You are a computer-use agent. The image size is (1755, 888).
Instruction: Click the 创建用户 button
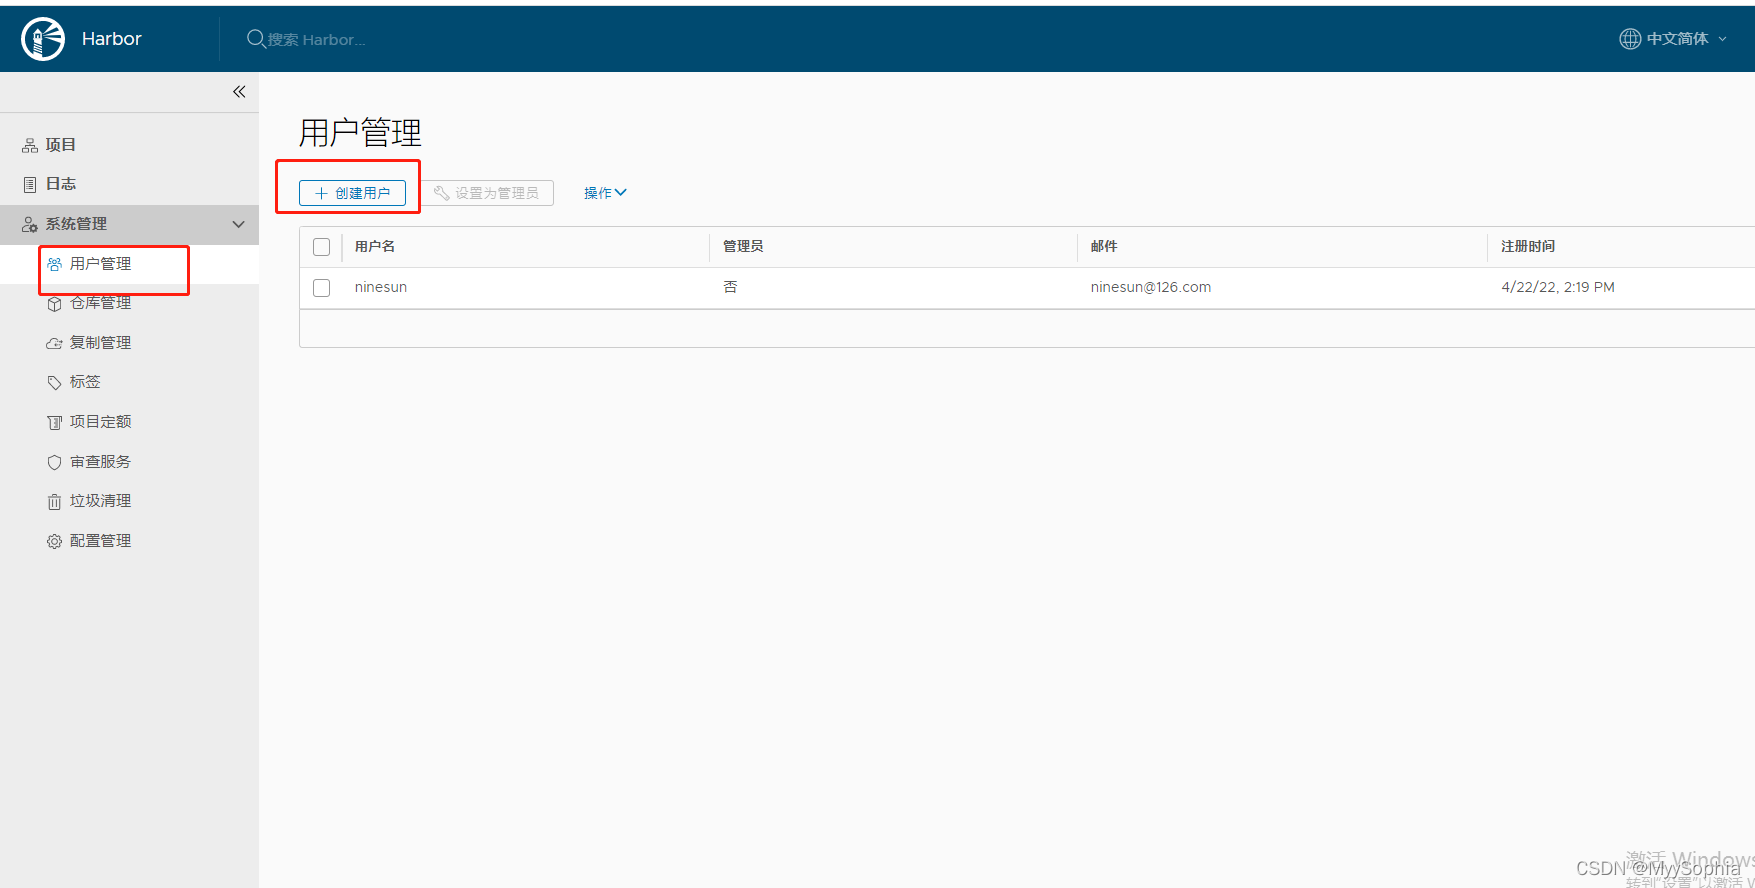pos(352,193)
